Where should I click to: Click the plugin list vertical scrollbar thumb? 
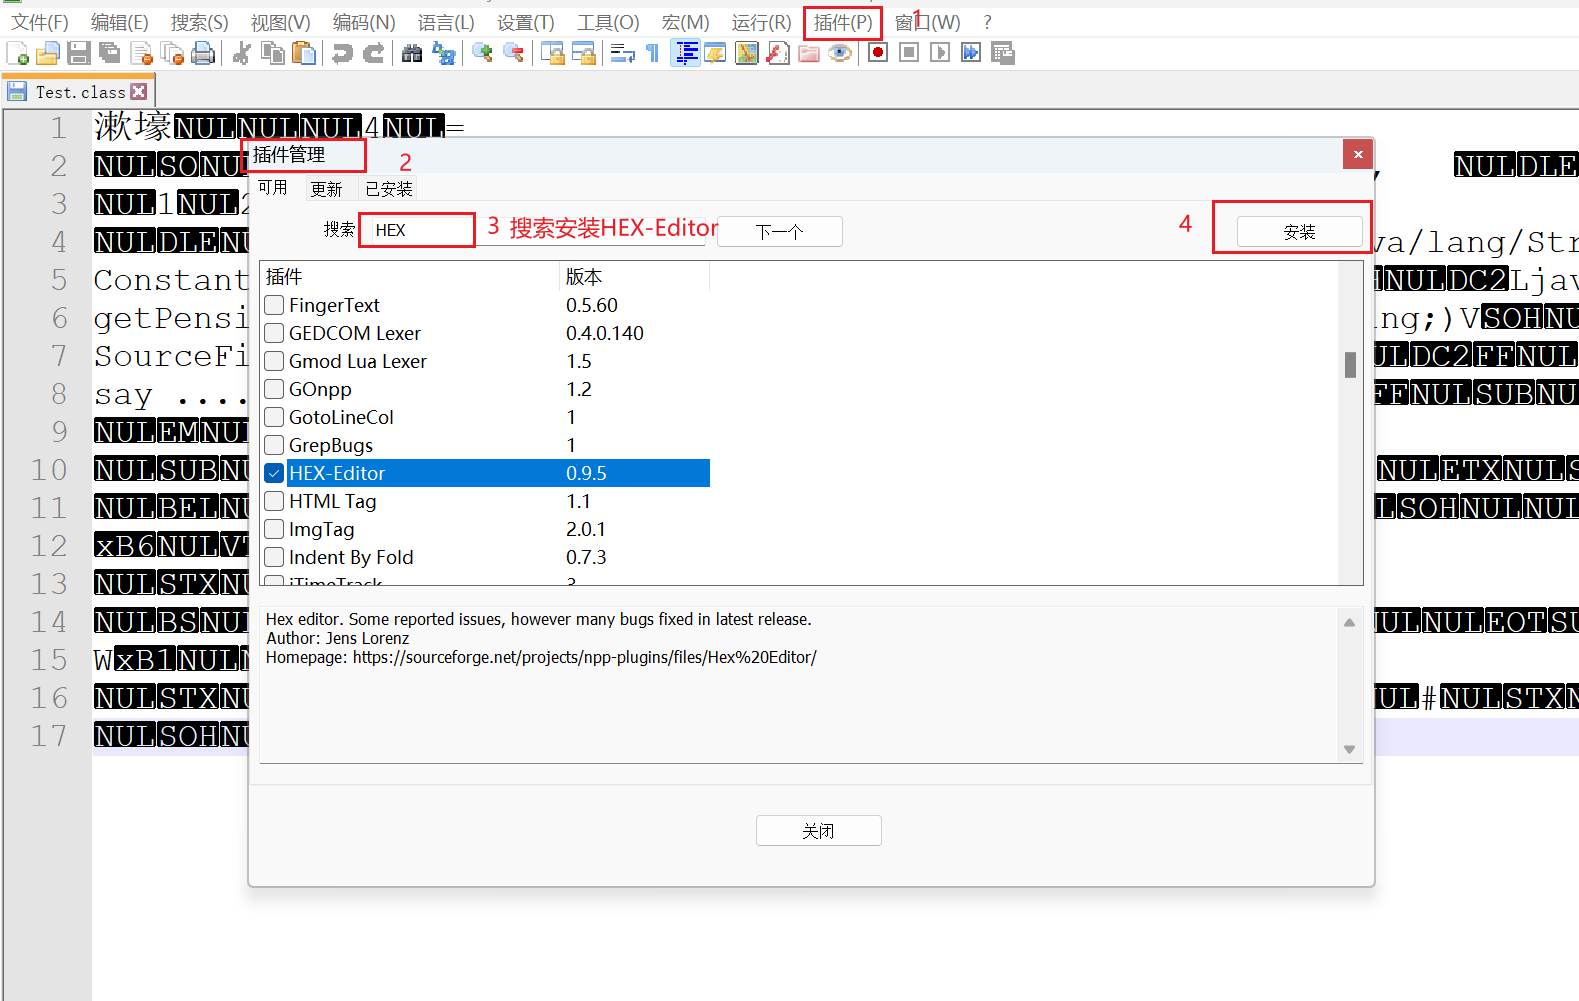tap(1350, 365)
